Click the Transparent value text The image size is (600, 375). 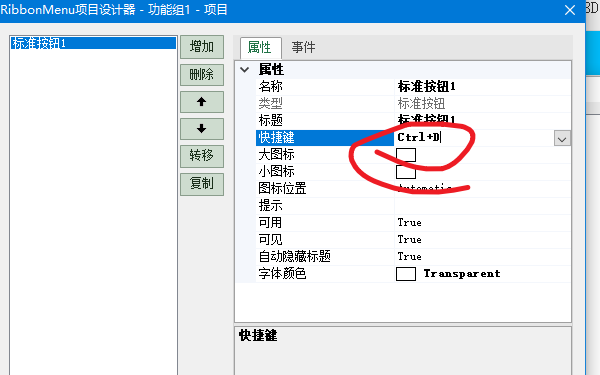[462, 274]
